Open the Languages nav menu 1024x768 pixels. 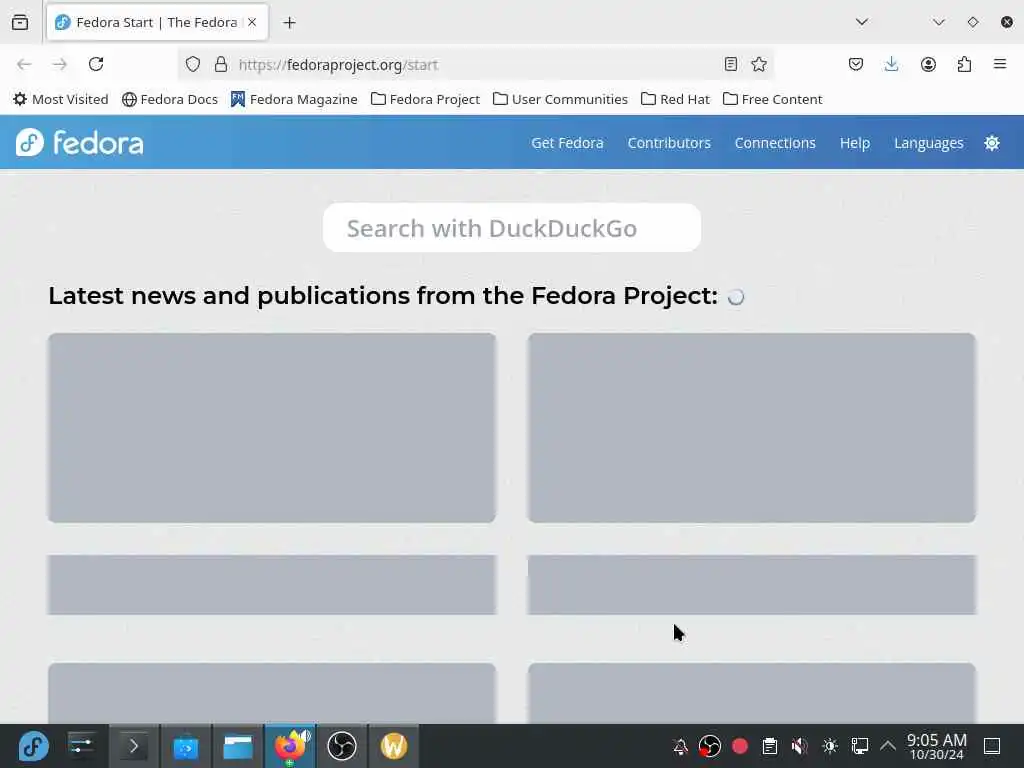[928, 143]
